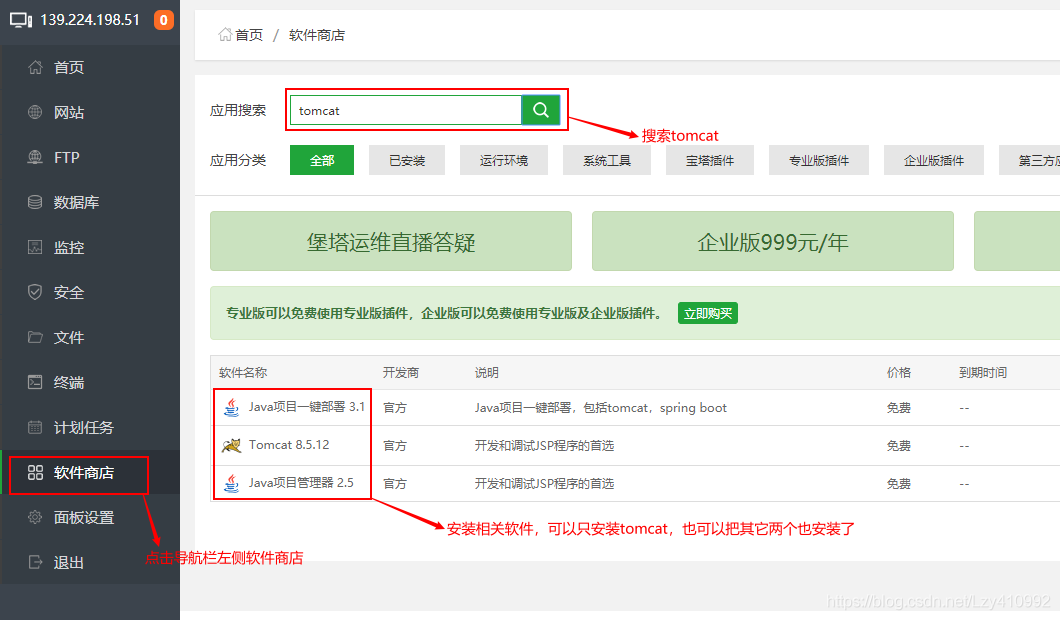This screenshot has height=620, width=1060.
Task: Click the 软件商店 grid icon in sidebar
Action: pyautogui.click(x=35, y=472)
